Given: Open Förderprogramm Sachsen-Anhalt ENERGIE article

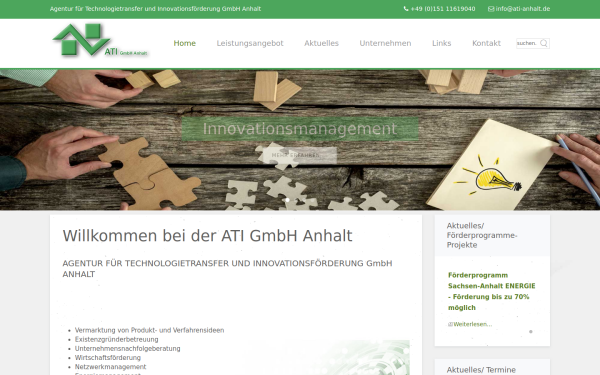Looking at the screenshot, I should click(x=491, y=292).
